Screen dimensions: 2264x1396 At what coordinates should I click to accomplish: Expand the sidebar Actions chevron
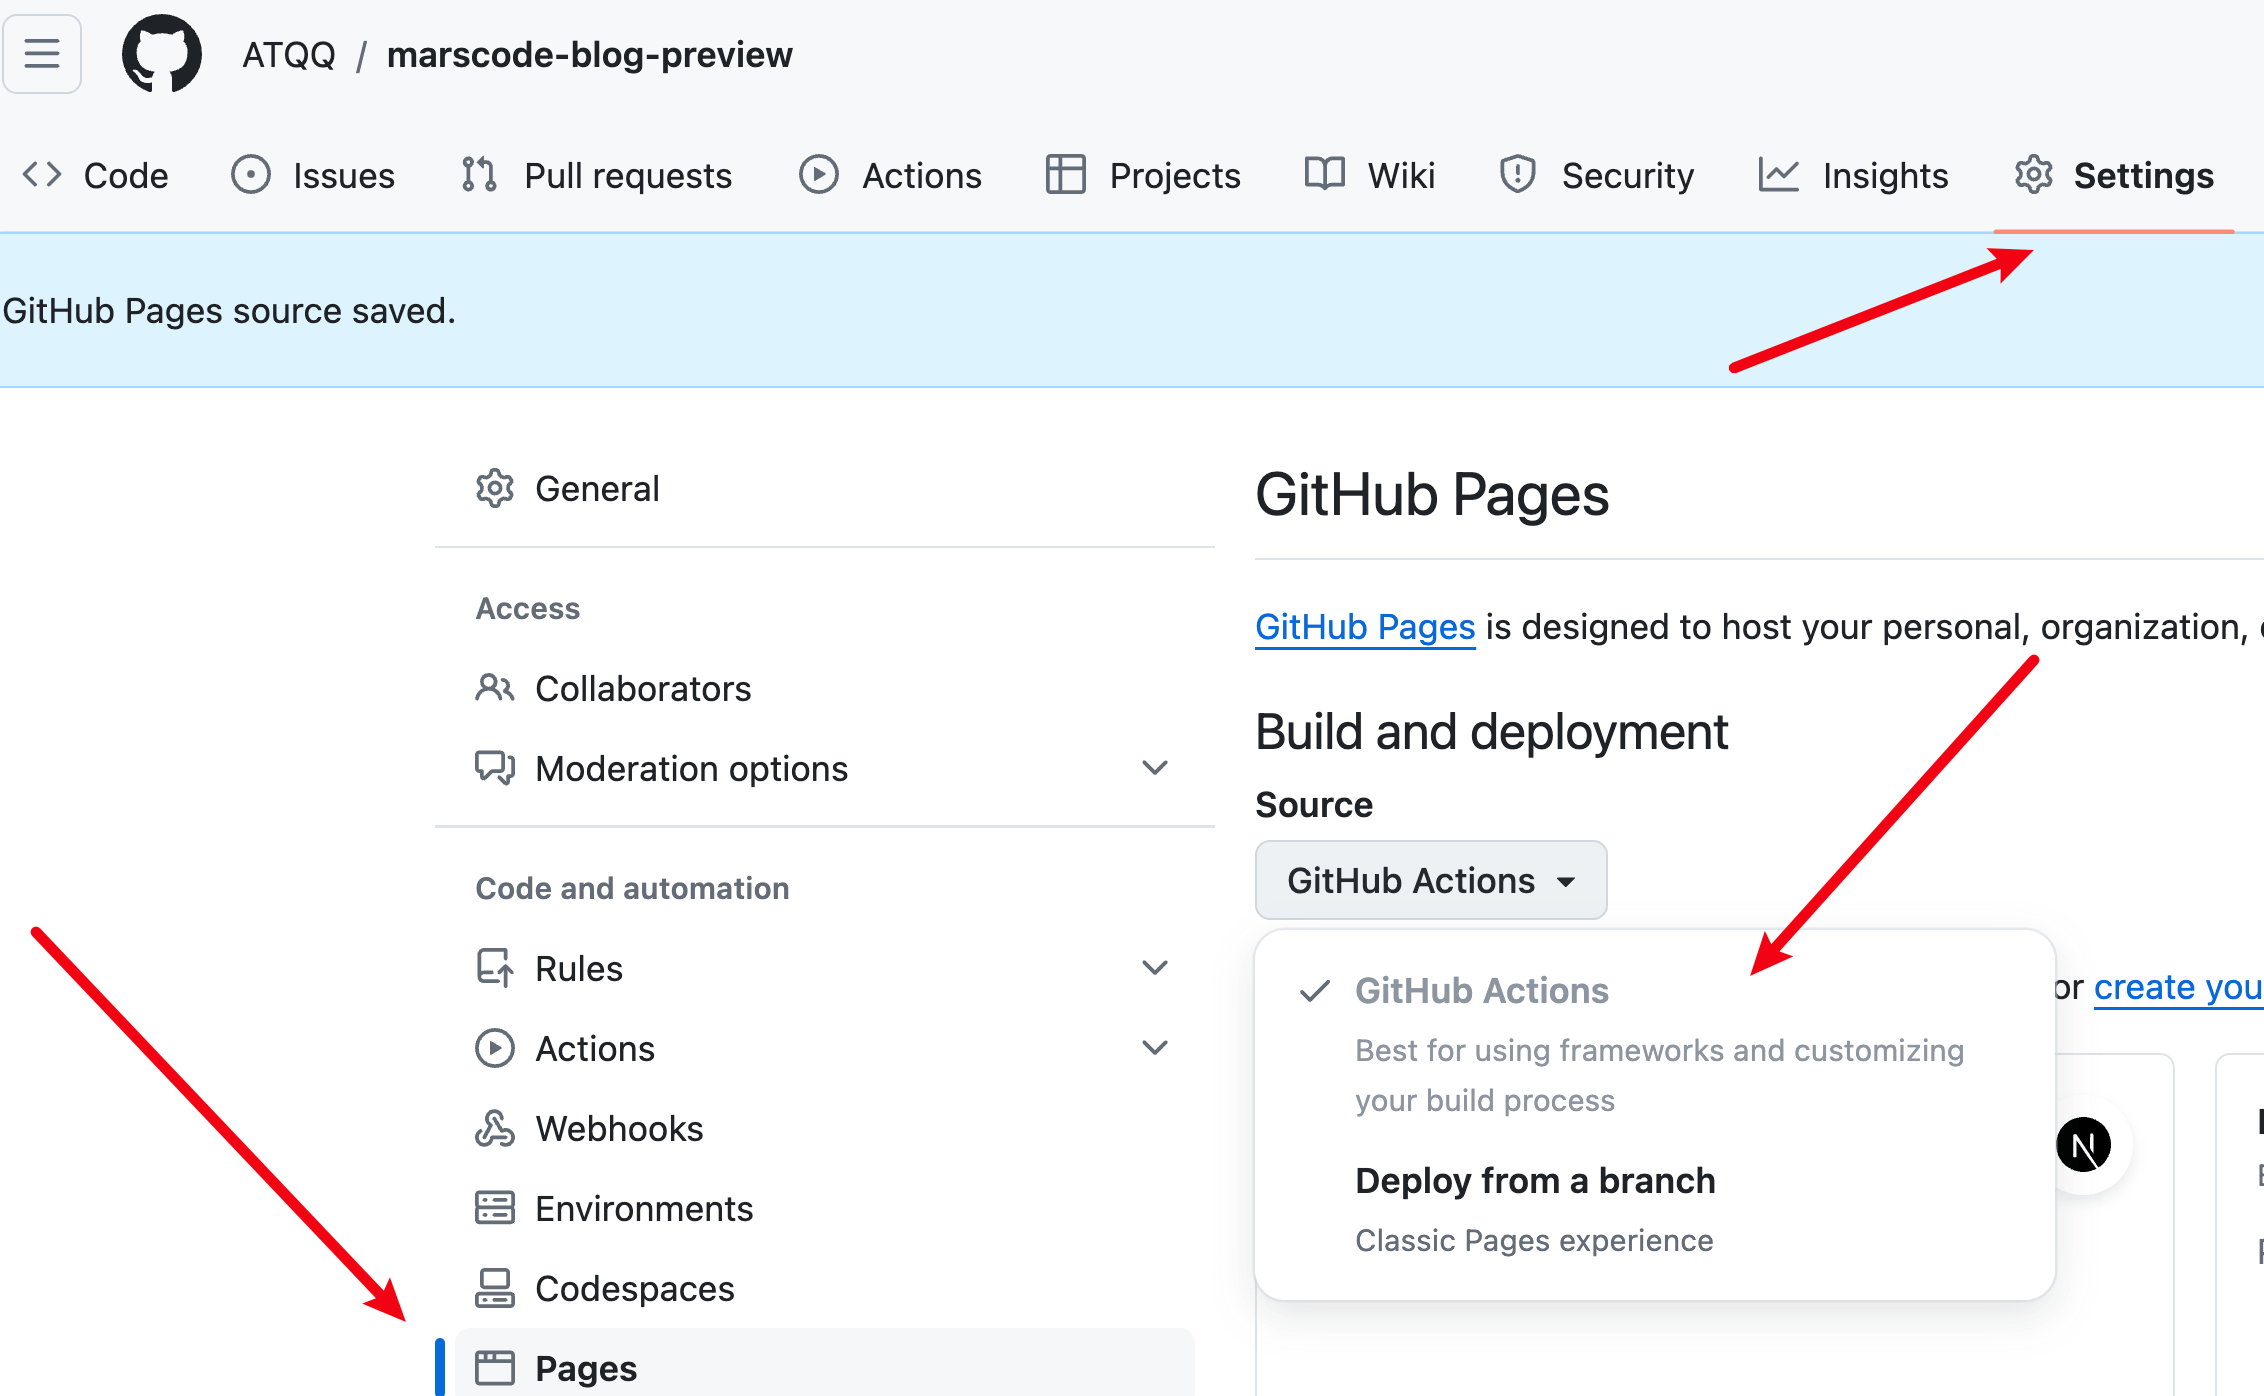pos(1155,1049)
